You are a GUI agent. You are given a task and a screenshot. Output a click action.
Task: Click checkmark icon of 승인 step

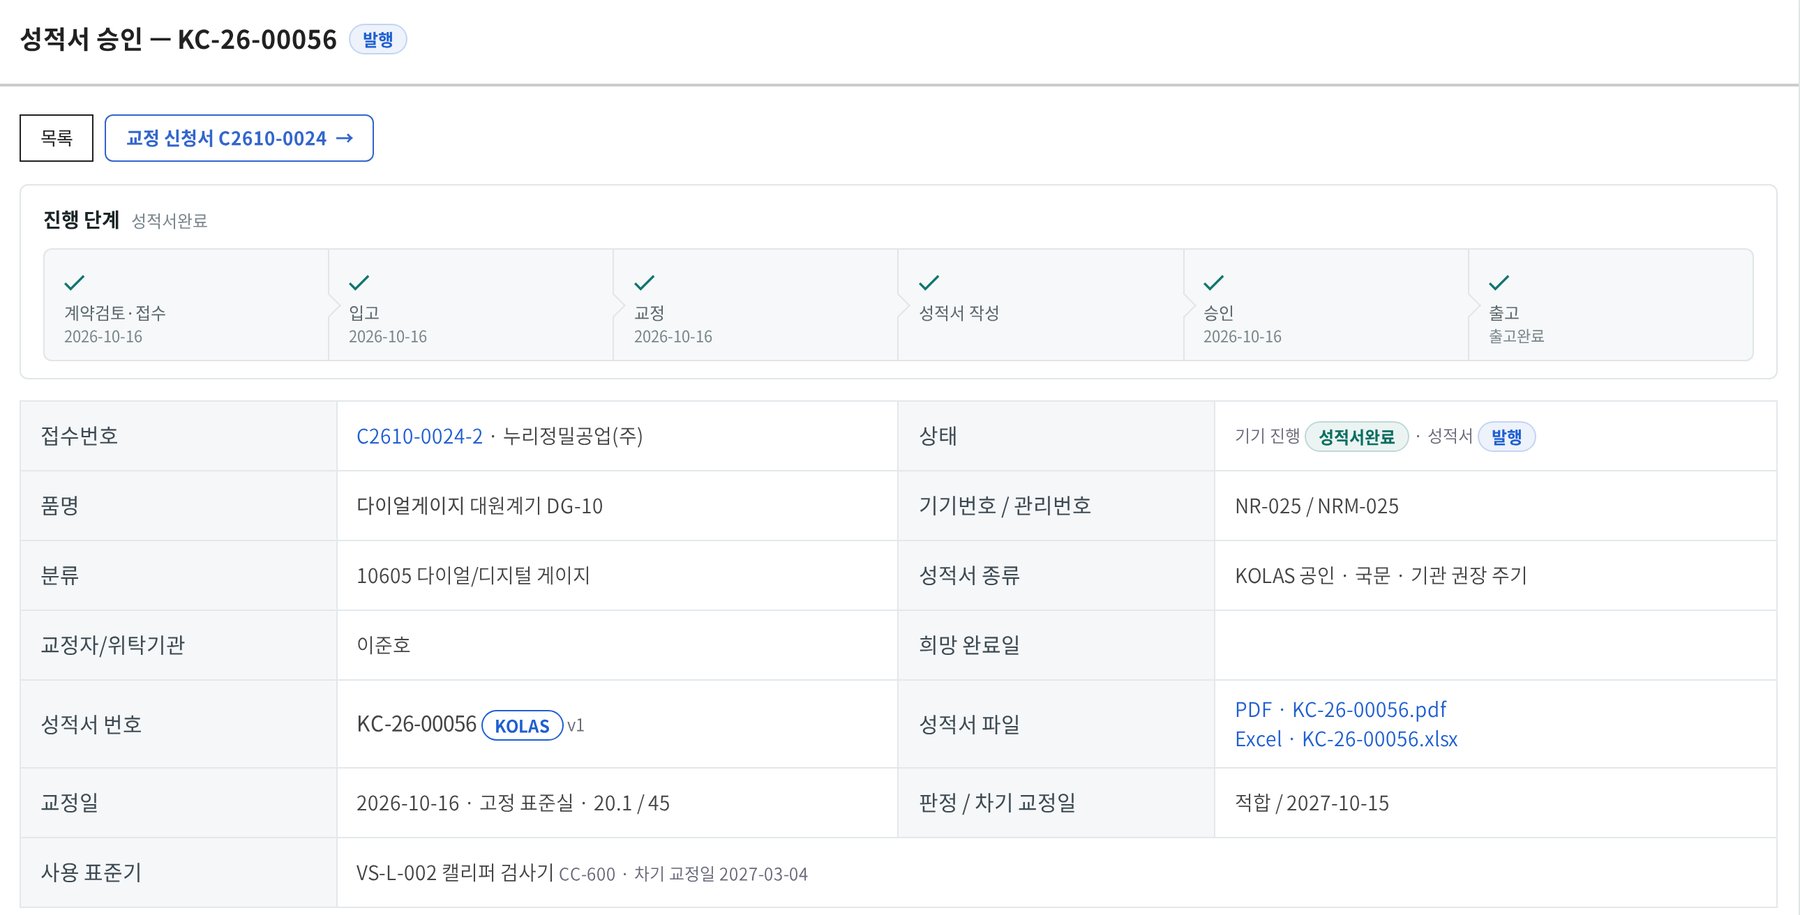(x=1214, y=283)
